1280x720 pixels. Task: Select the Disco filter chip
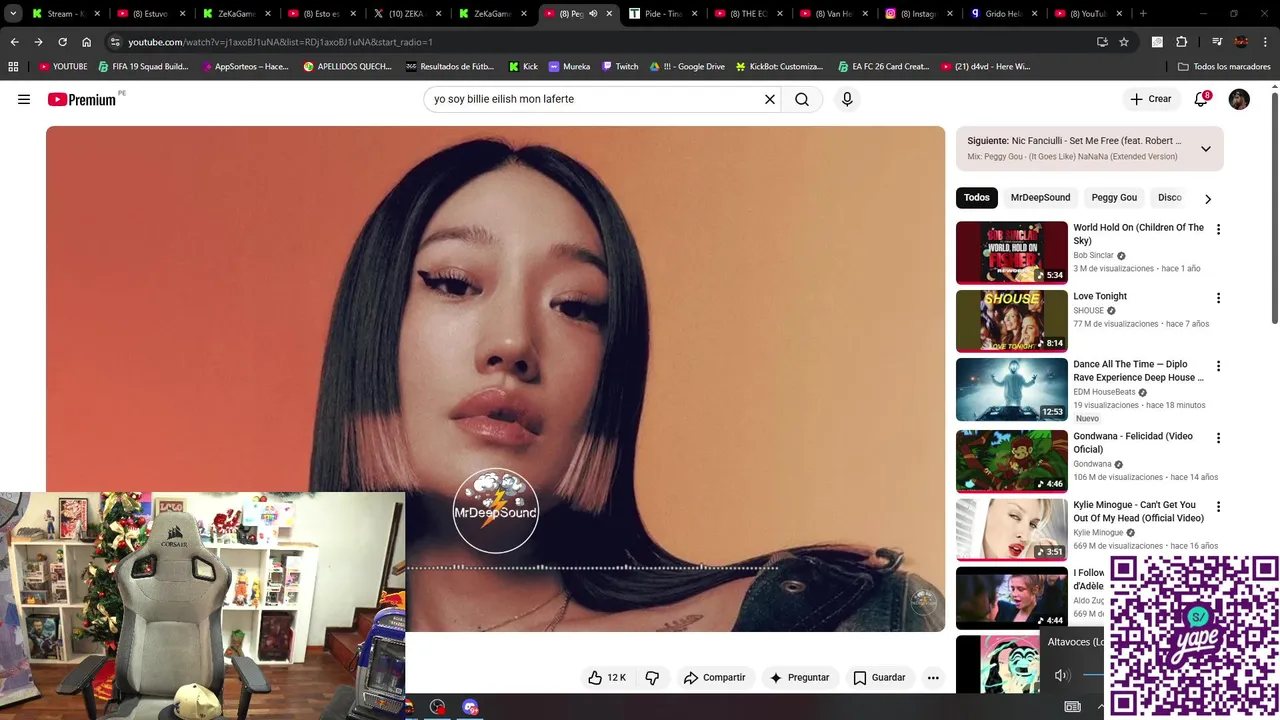pyautogui.click(x=1170, y=198)
